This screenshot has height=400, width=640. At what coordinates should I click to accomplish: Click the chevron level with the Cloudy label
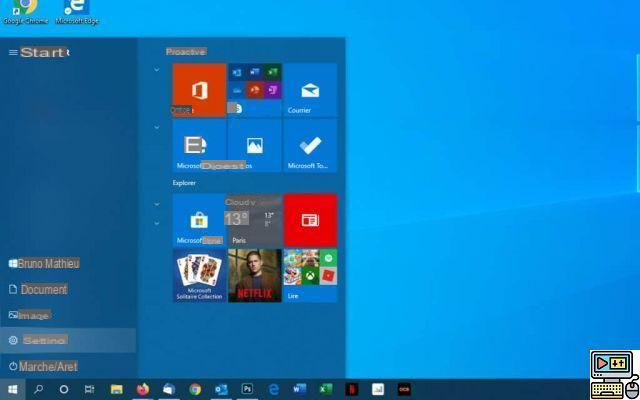tap(157, 204)
